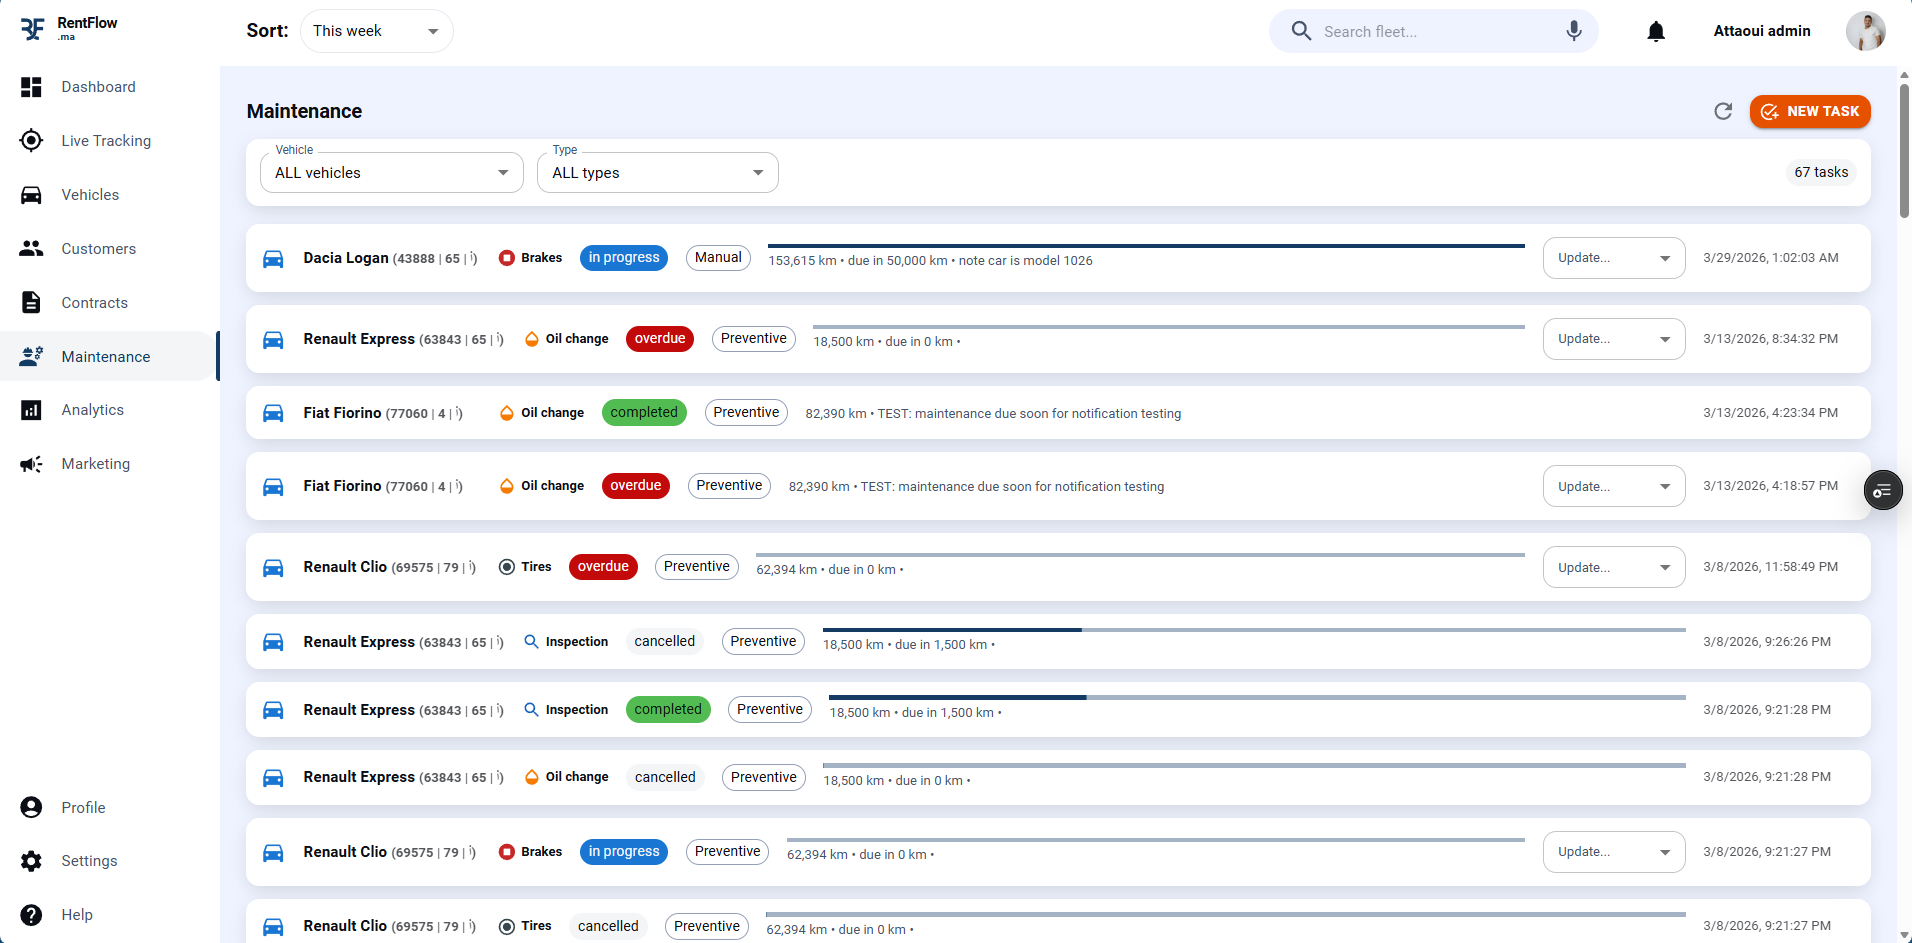The width and height of the screenshot is (1912, 943).
Task: Click the Help question mark icon
Action: click(x=31, y=915)
